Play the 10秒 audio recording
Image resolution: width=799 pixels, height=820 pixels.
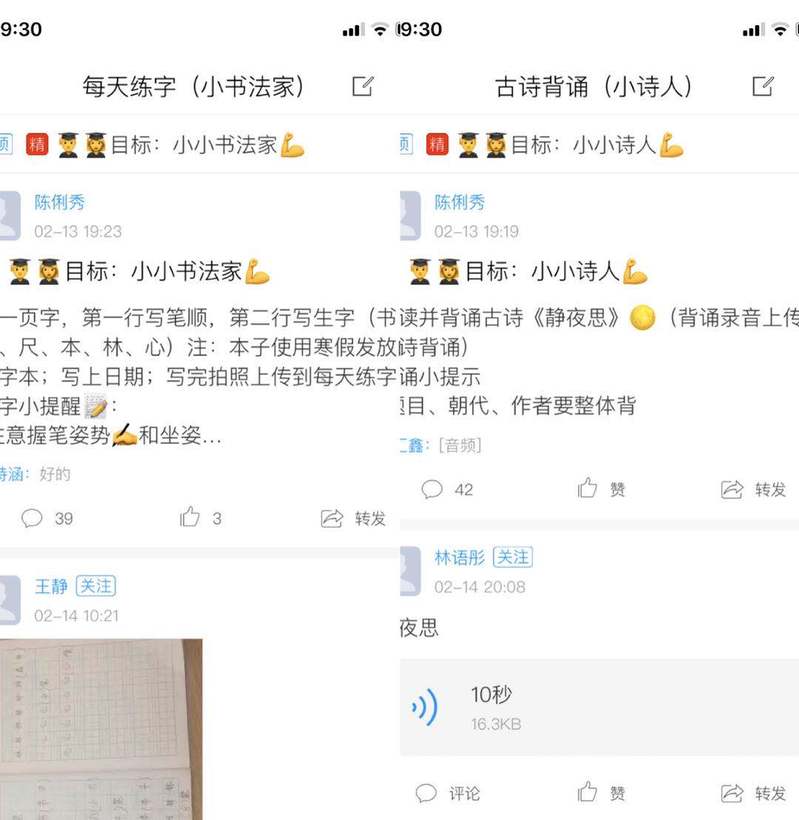pos(599,707)
